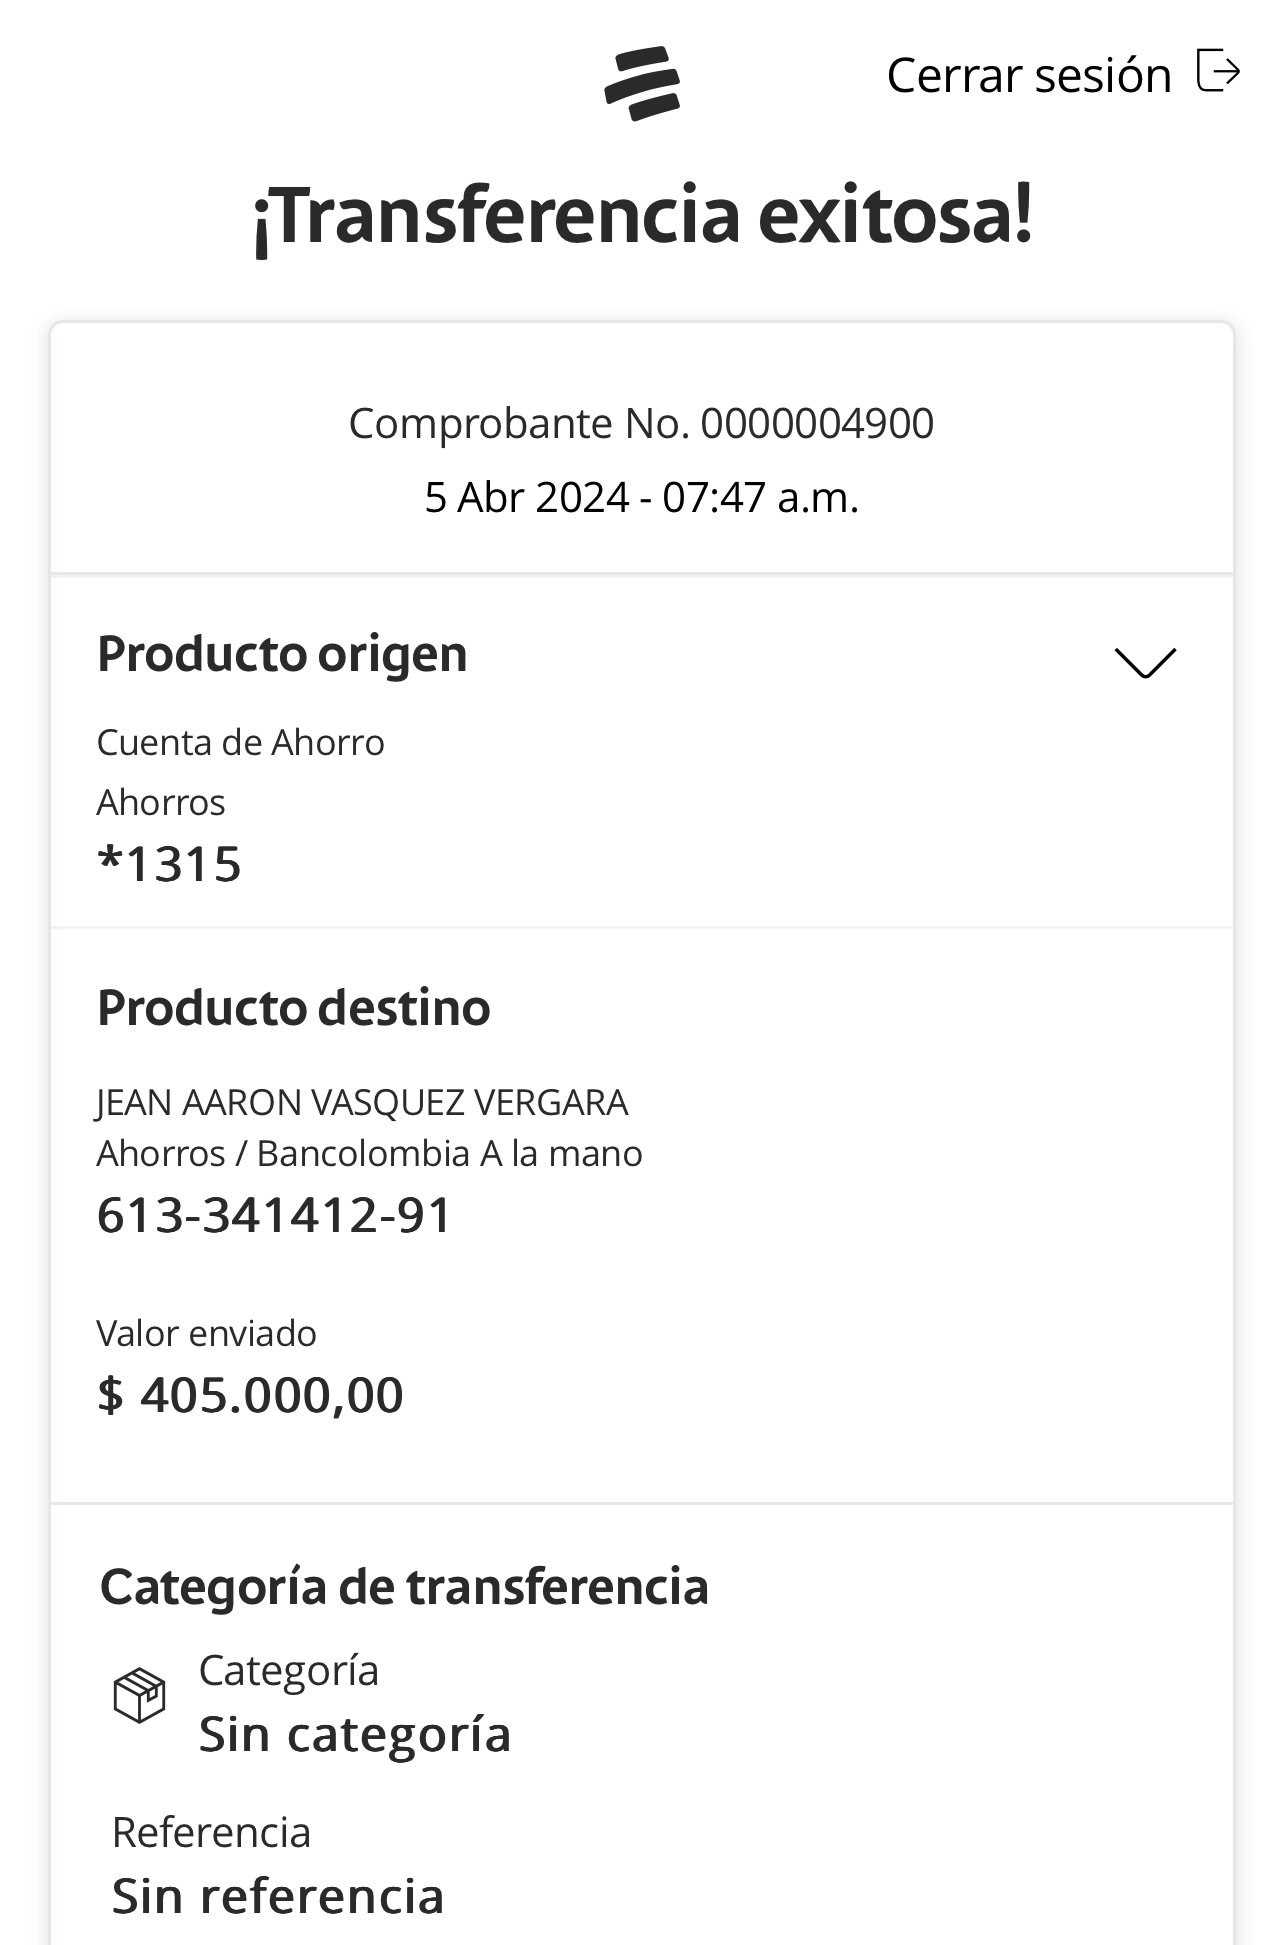Click the sent amount $ 405.000,00
This screenshot has width=1284, height=1945.
[250, 1395]
